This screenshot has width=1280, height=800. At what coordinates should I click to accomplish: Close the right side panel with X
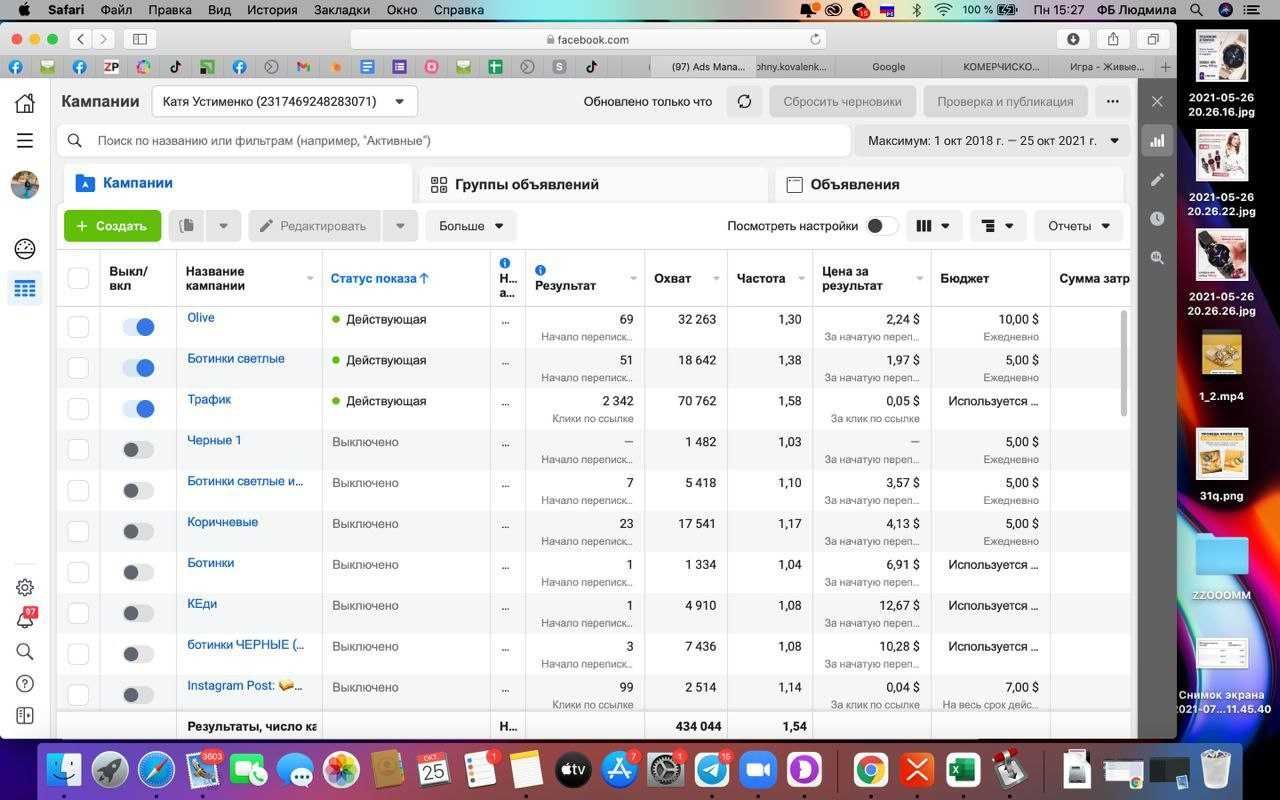point(1157,101)
